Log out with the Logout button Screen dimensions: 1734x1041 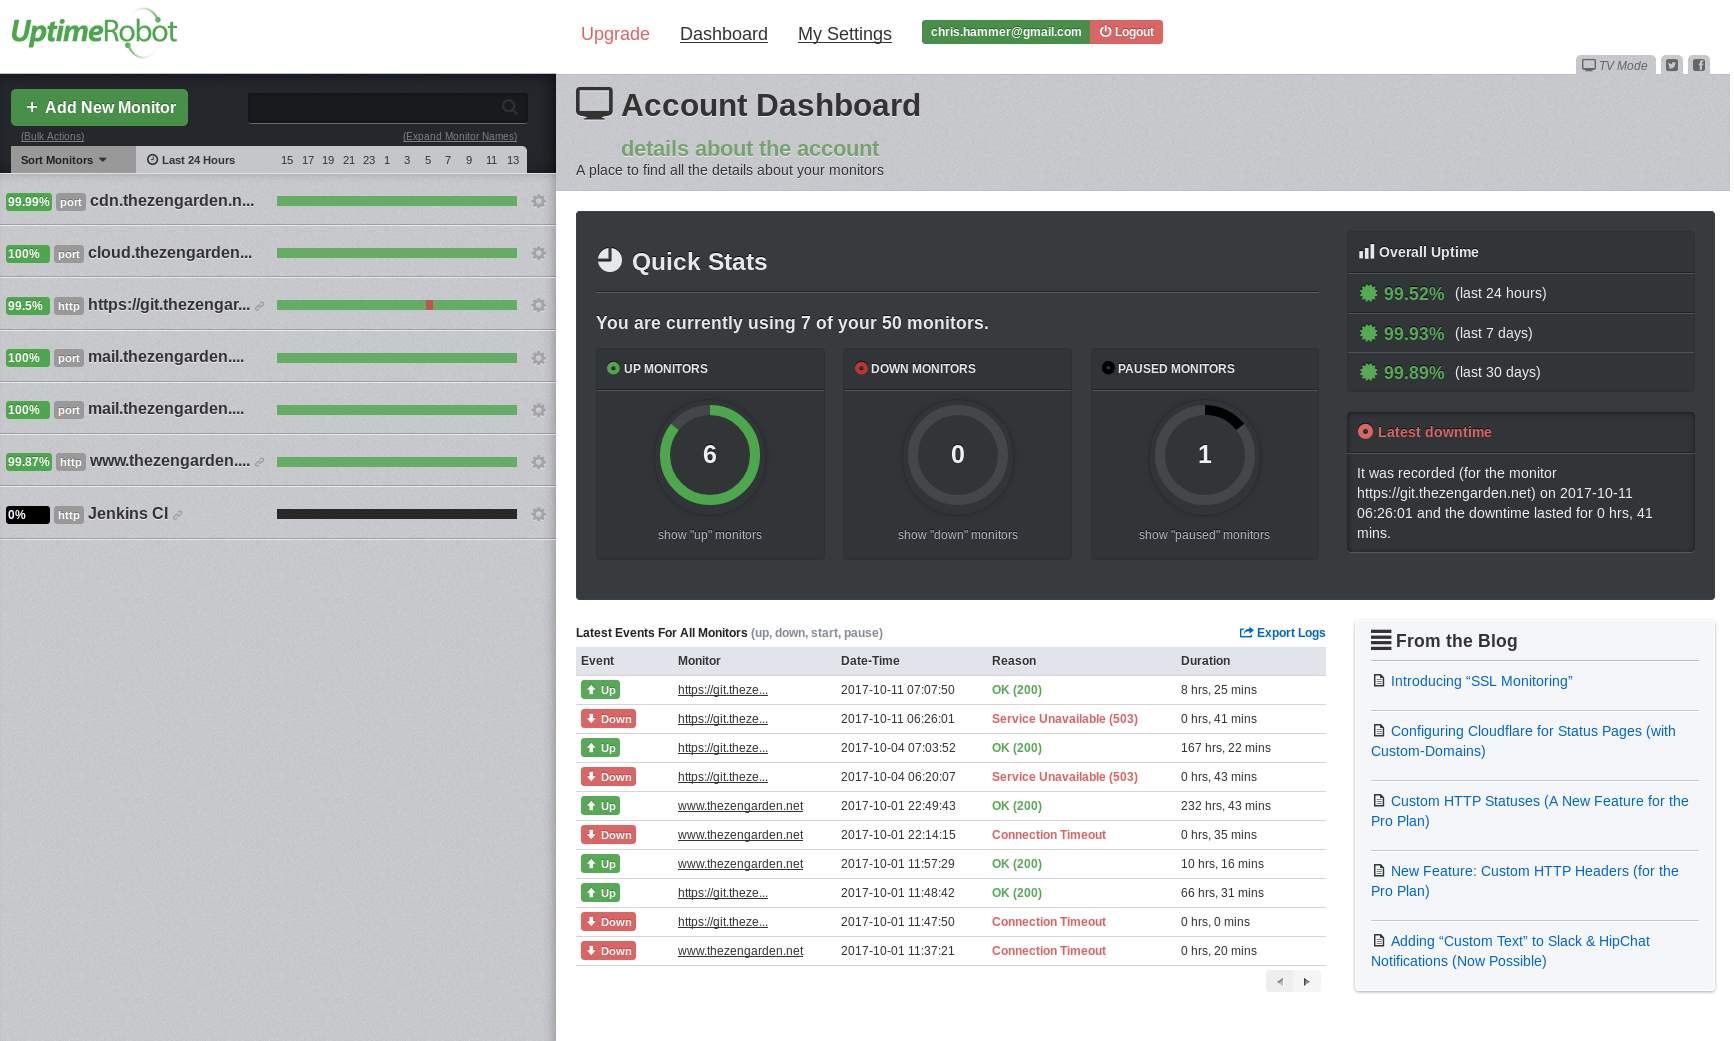pos(1126,32)
